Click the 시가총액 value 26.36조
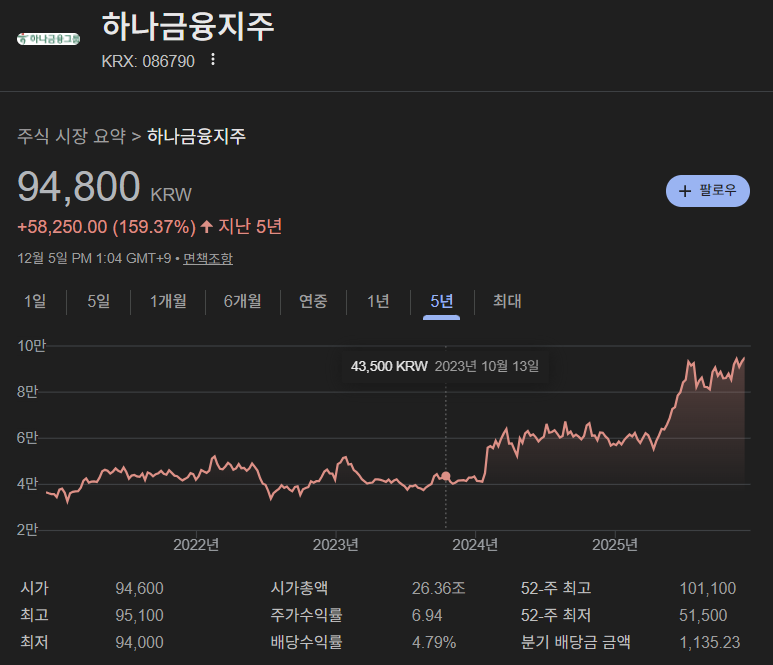 [x=438, y=588]
